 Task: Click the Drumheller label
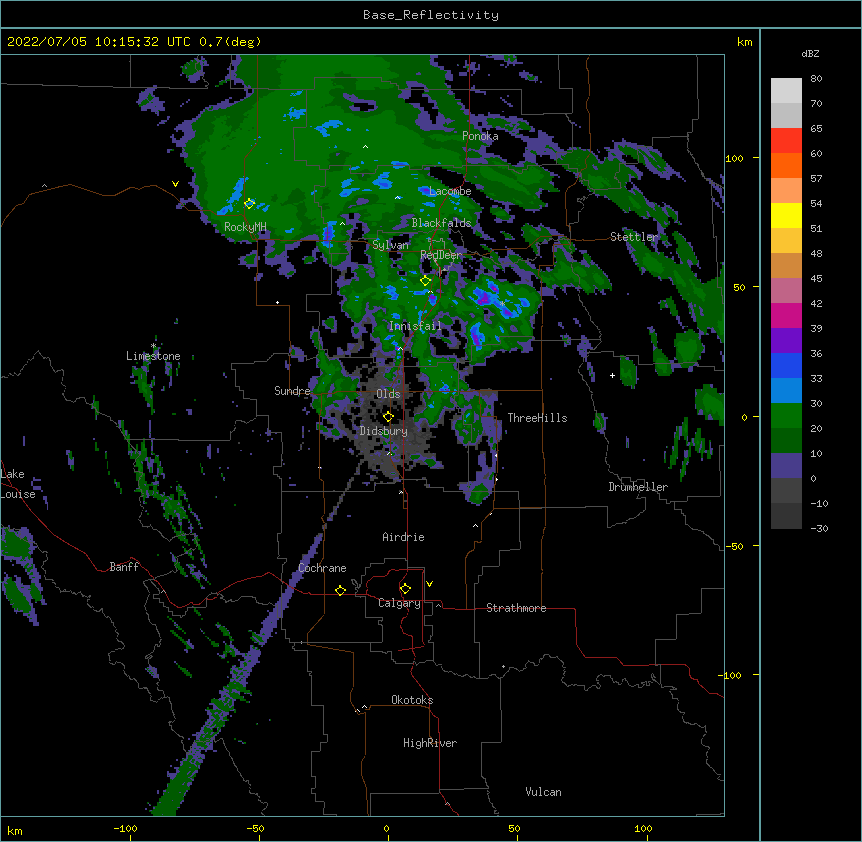[638, 487]
